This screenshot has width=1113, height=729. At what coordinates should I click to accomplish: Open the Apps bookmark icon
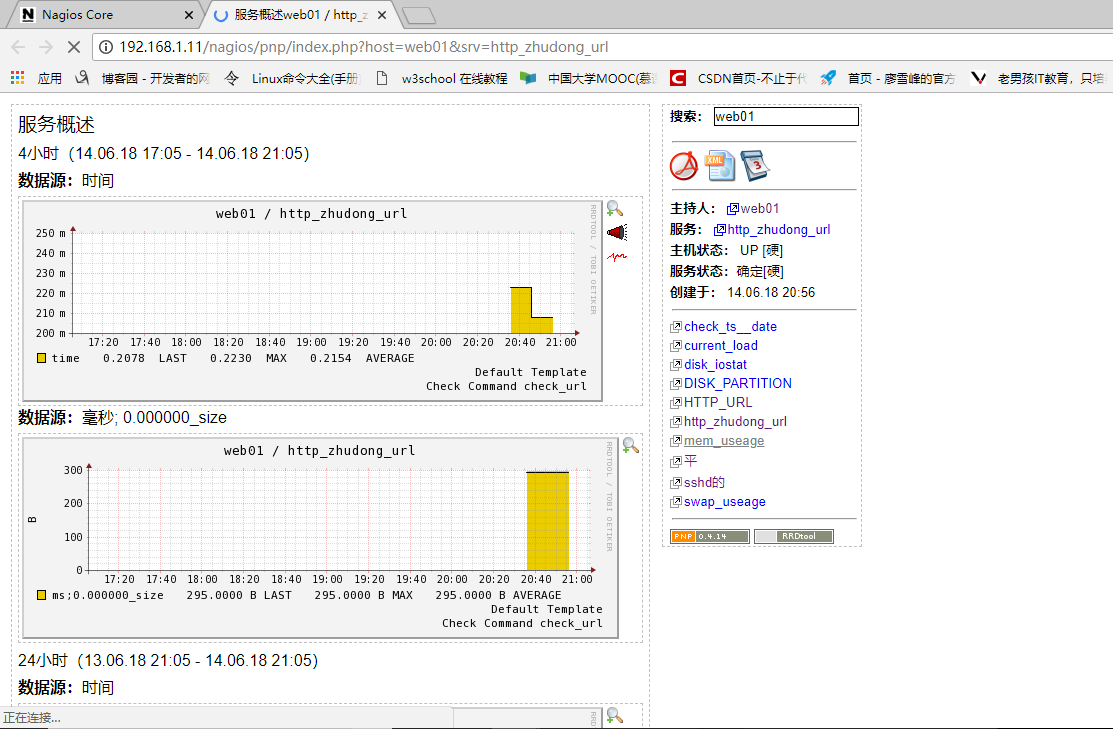tap(17, 78)
